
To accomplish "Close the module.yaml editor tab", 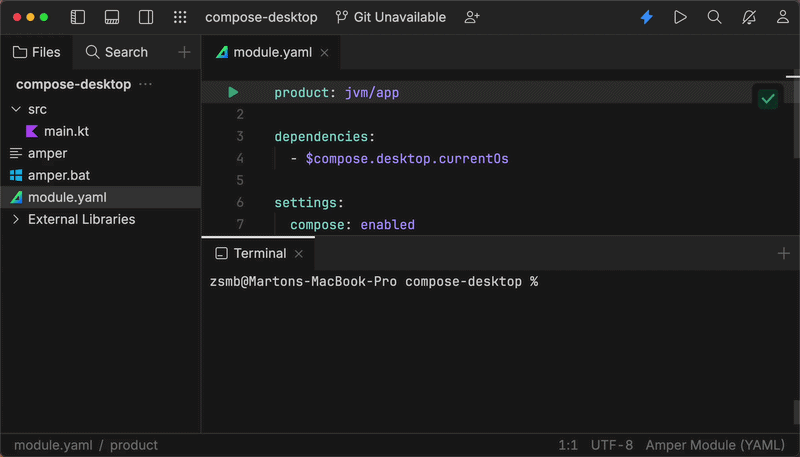I will click(x=324, y=53).
